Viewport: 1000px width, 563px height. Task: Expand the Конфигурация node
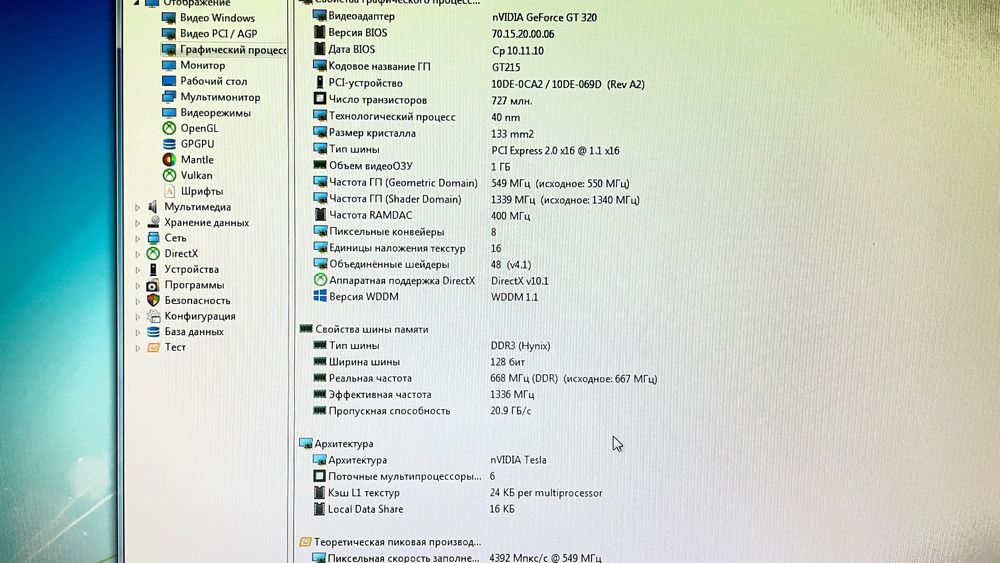point(138,317)
